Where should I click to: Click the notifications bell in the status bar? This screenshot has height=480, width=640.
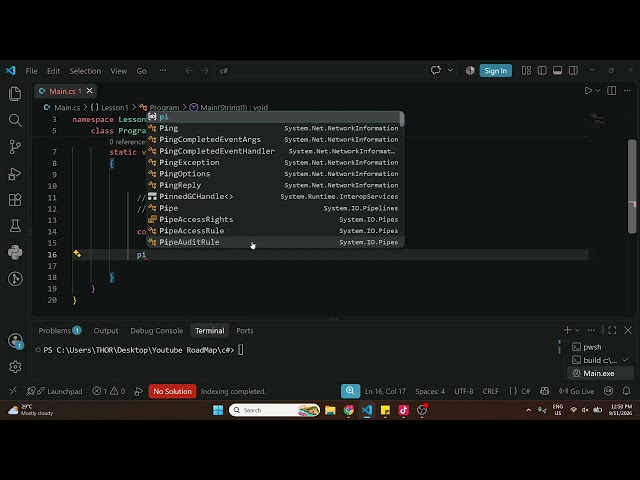pos(627,391)
